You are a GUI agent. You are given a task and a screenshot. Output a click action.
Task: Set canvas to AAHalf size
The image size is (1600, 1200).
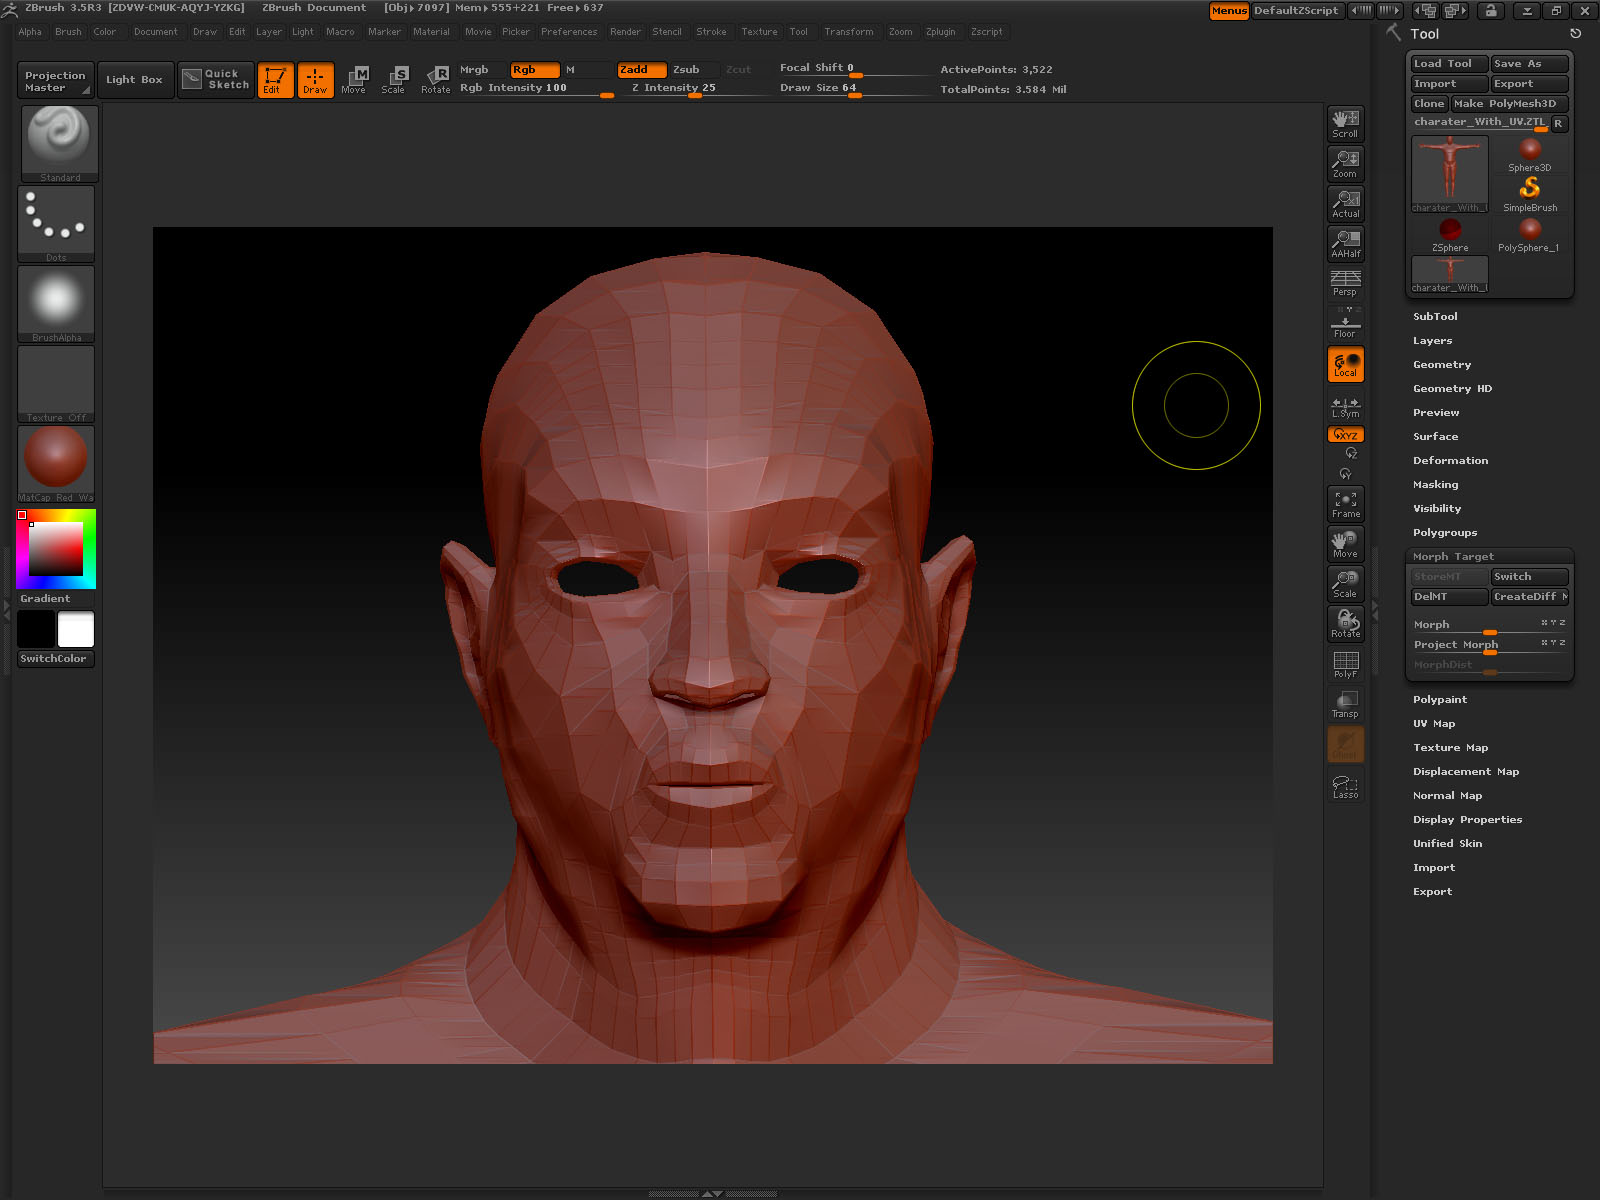(1346, 244)
